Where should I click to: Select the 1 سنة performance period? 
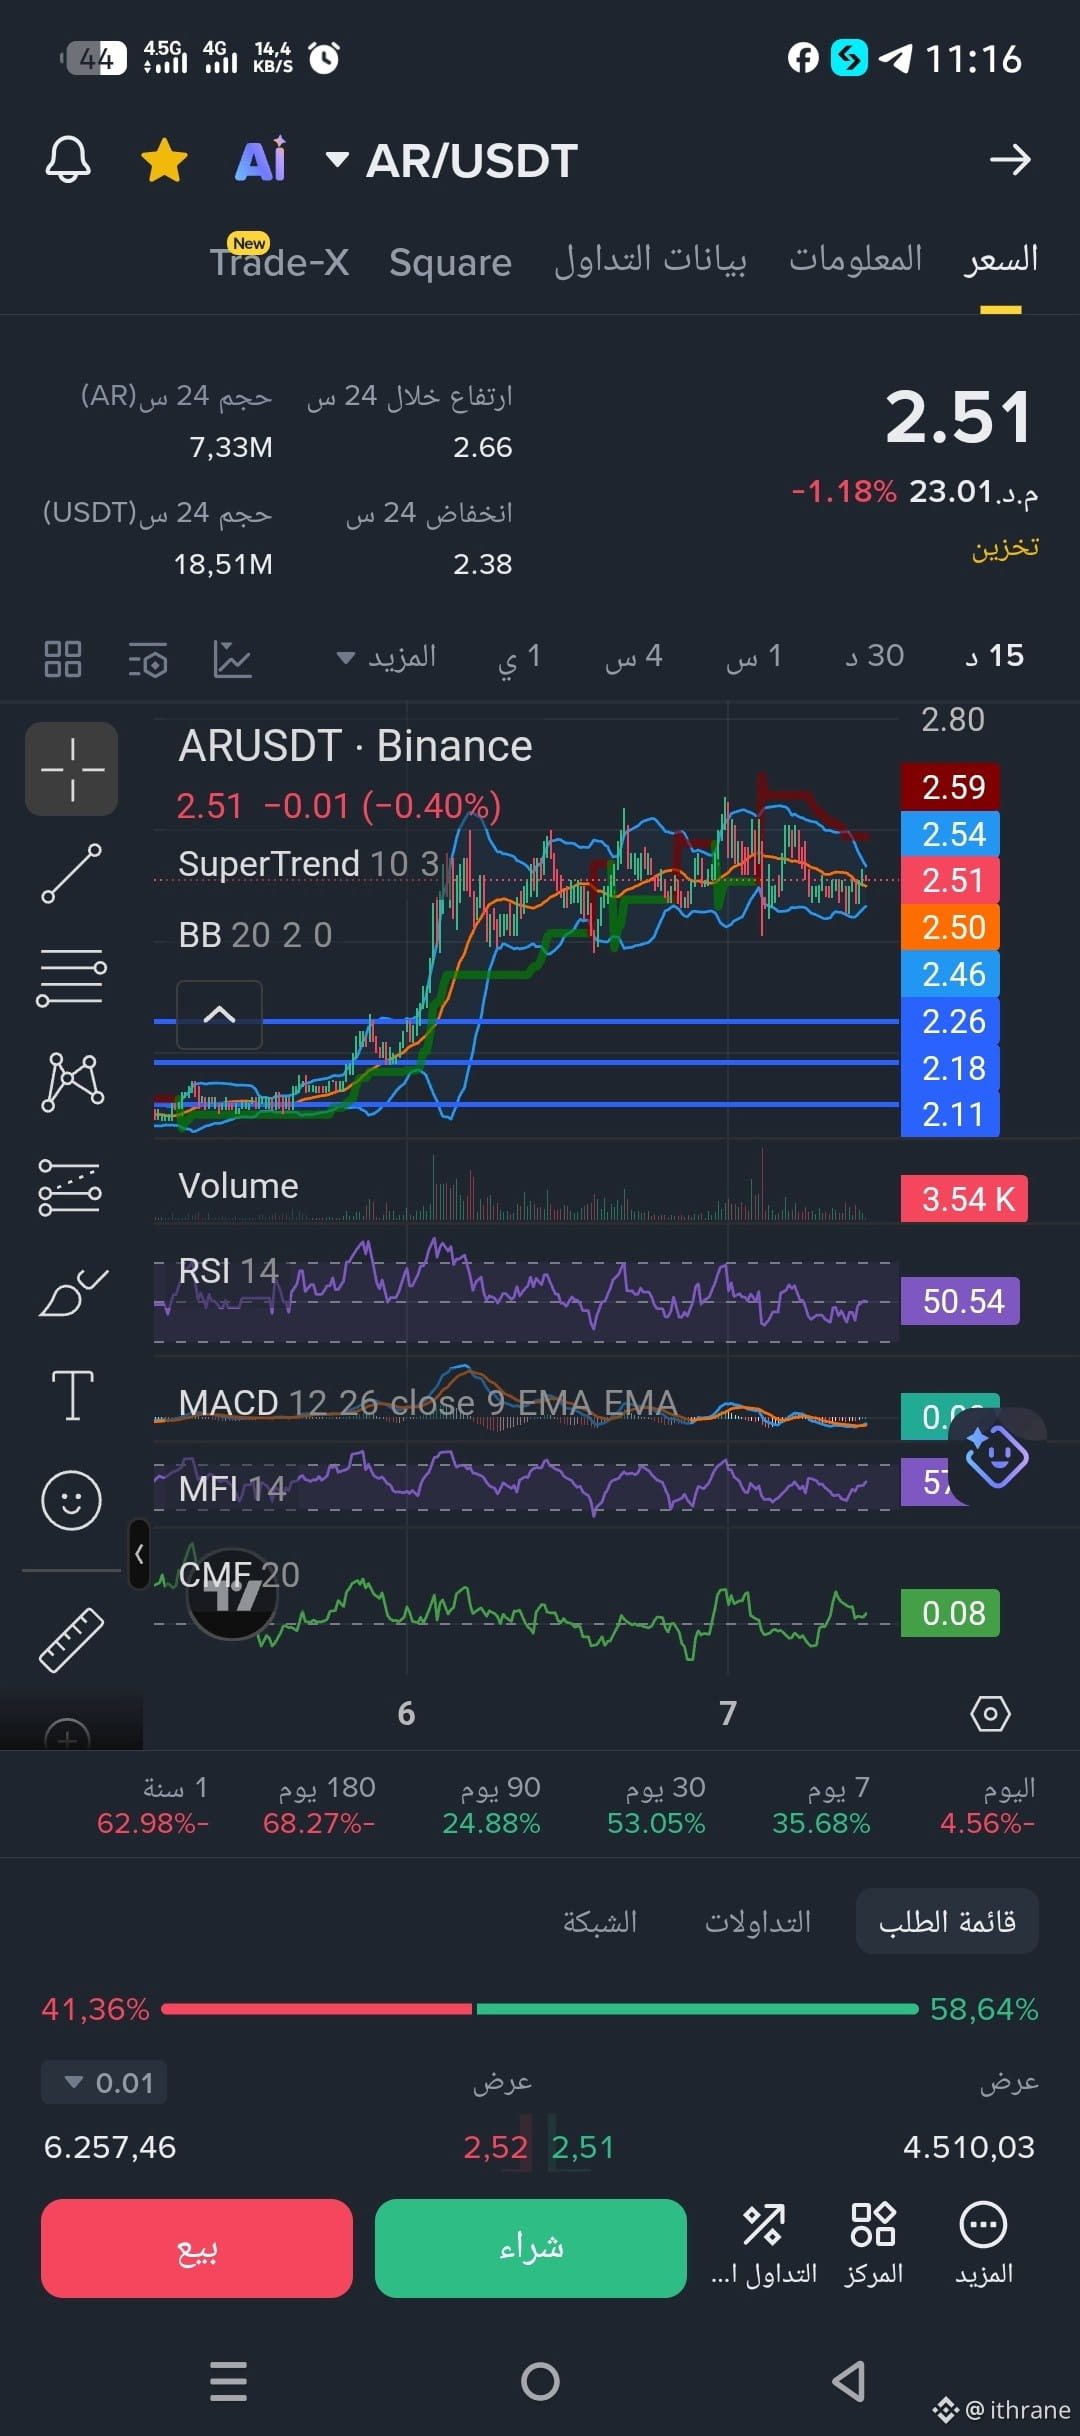click(153, 1805)
